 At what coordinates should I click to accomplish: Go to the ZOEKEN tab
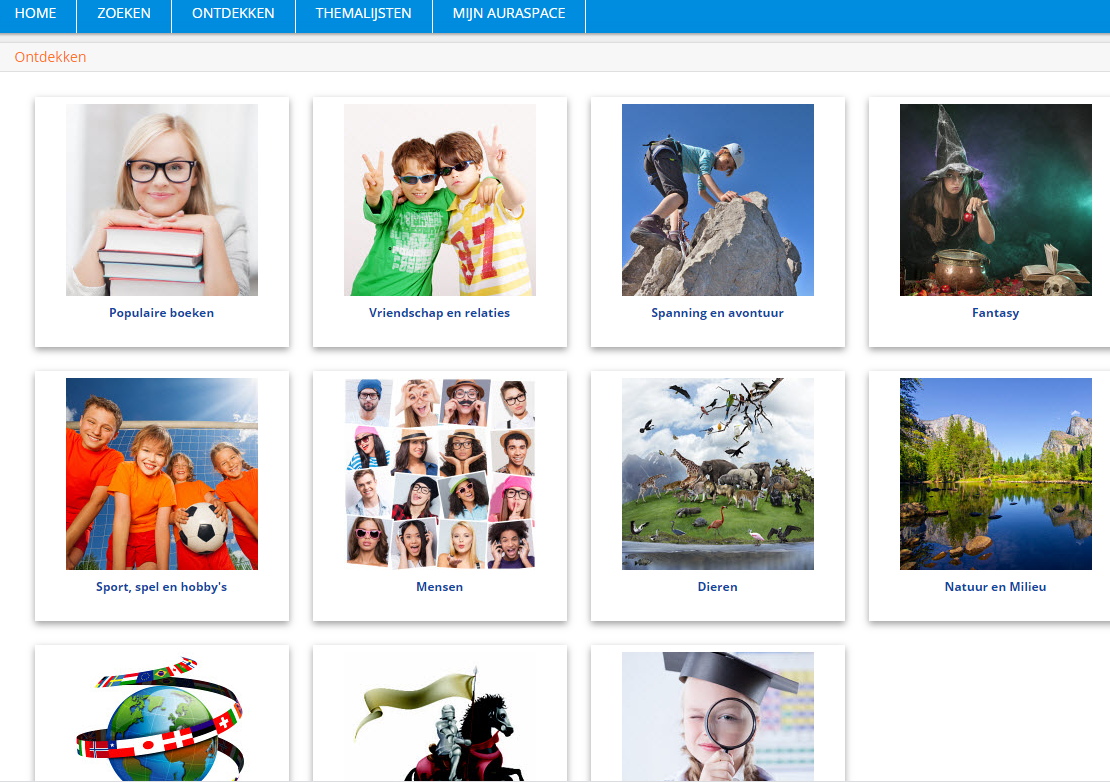click(x=124, y=14)
